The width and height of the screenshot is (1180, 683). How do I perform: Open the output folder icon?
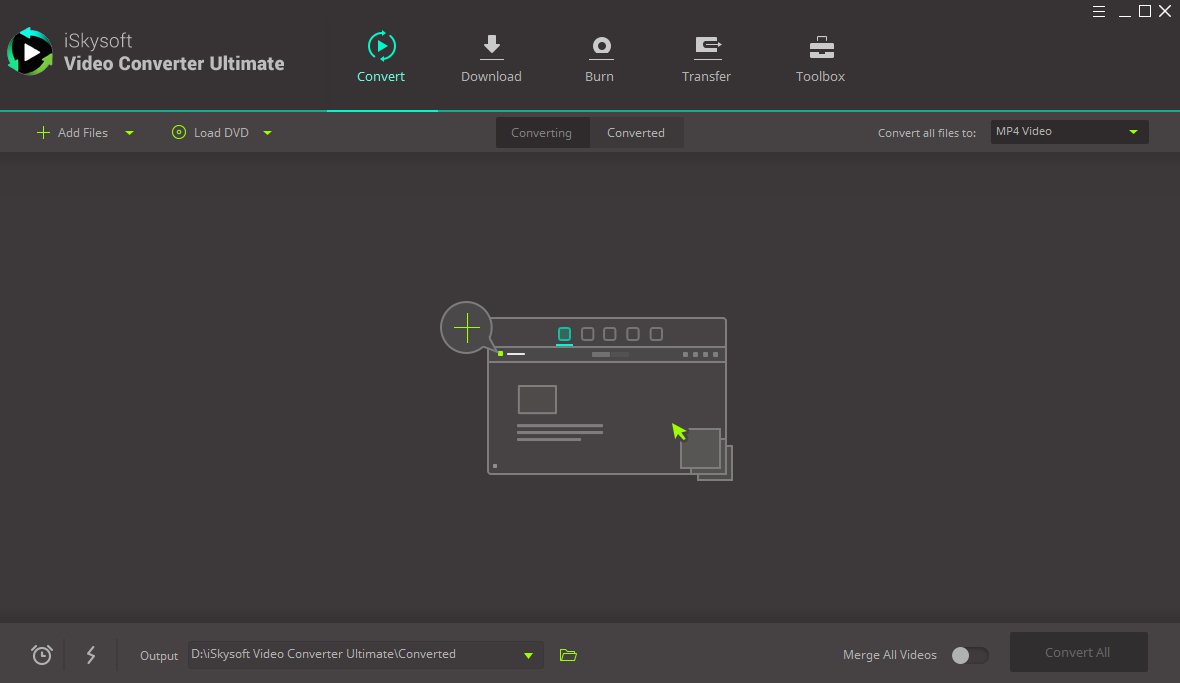(x=568, y=654)
